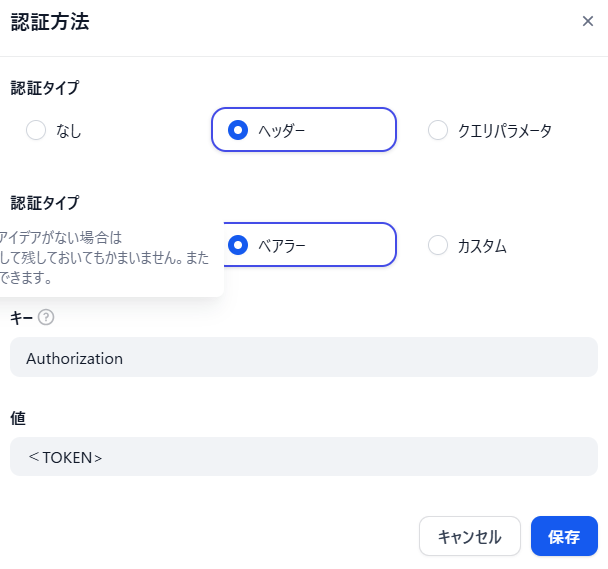Click the 保存 button
The width and height of the screenshot is (608, 569).
[x=564, y=536]
